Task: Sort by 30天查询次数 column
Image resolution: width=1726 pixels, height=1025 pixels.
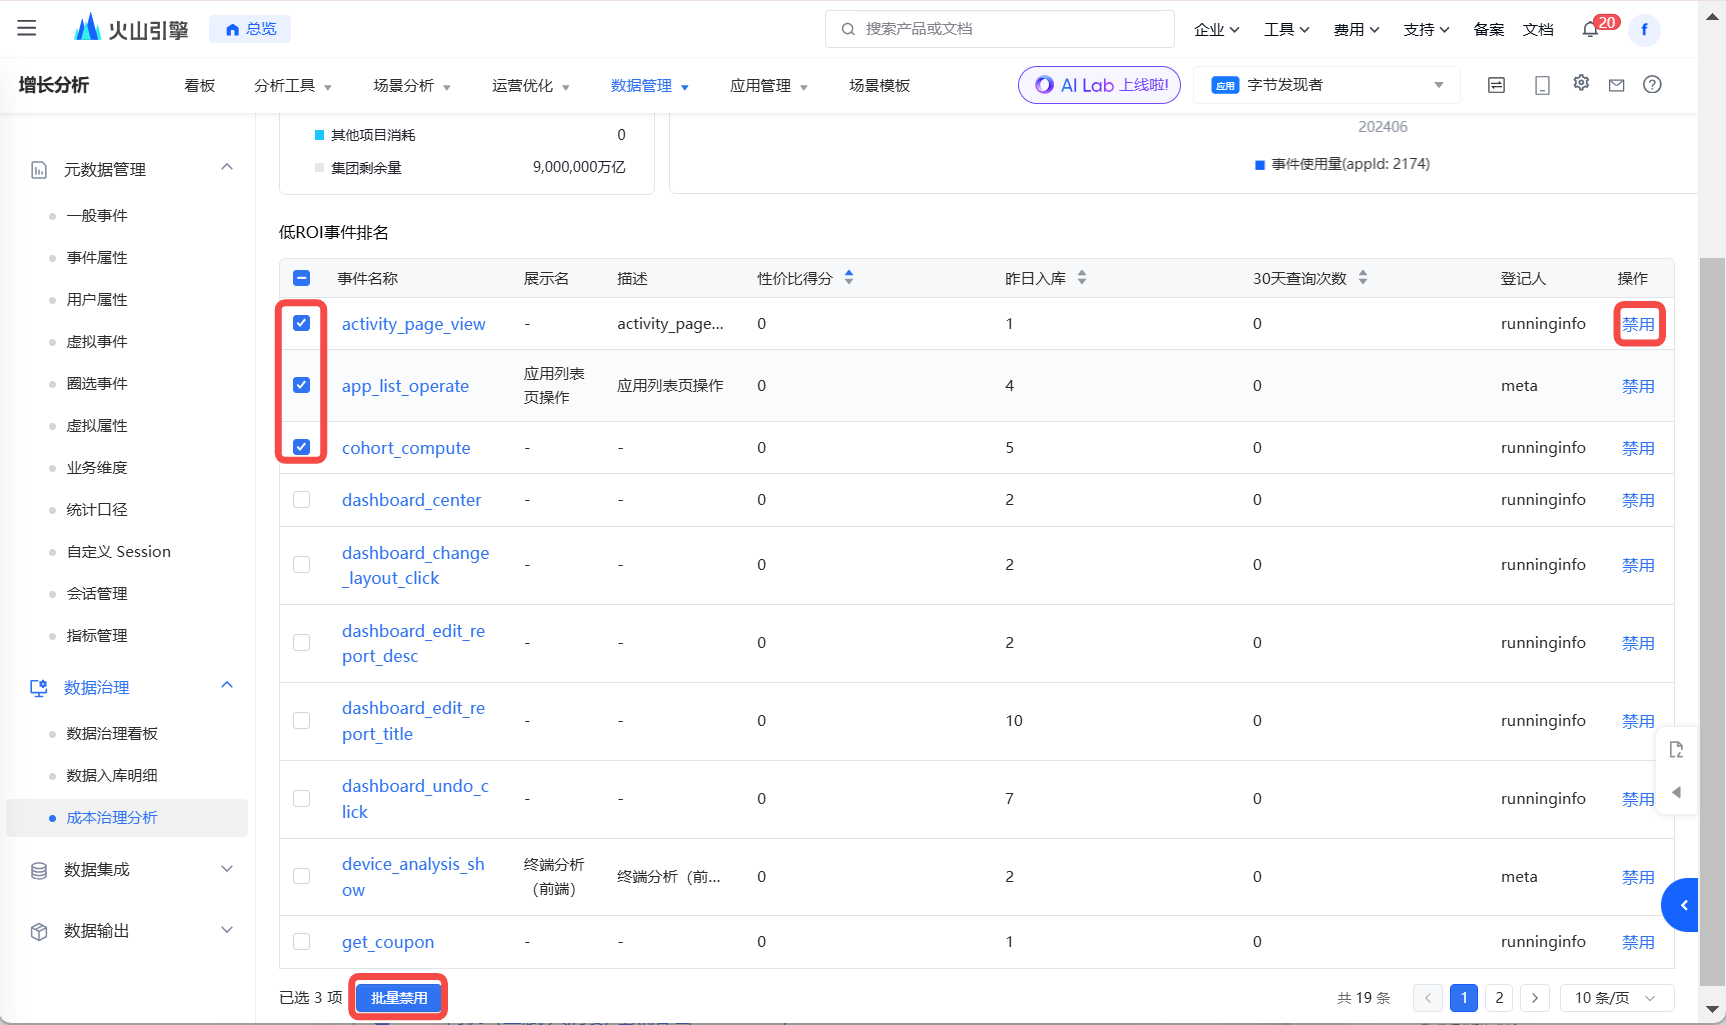Action: [x=1363, y=277]
